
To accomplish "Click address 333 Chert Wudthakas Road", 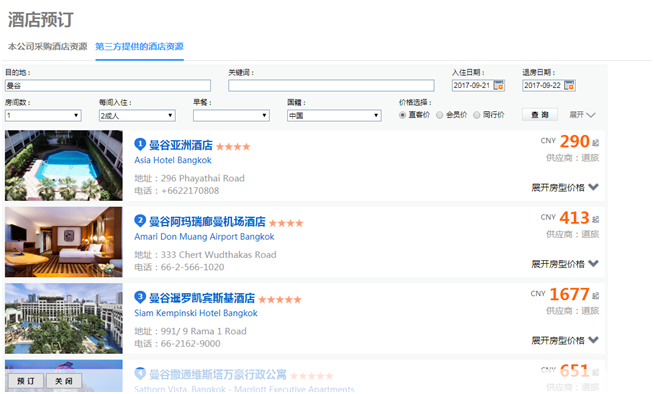I will (x=219, y=255).
